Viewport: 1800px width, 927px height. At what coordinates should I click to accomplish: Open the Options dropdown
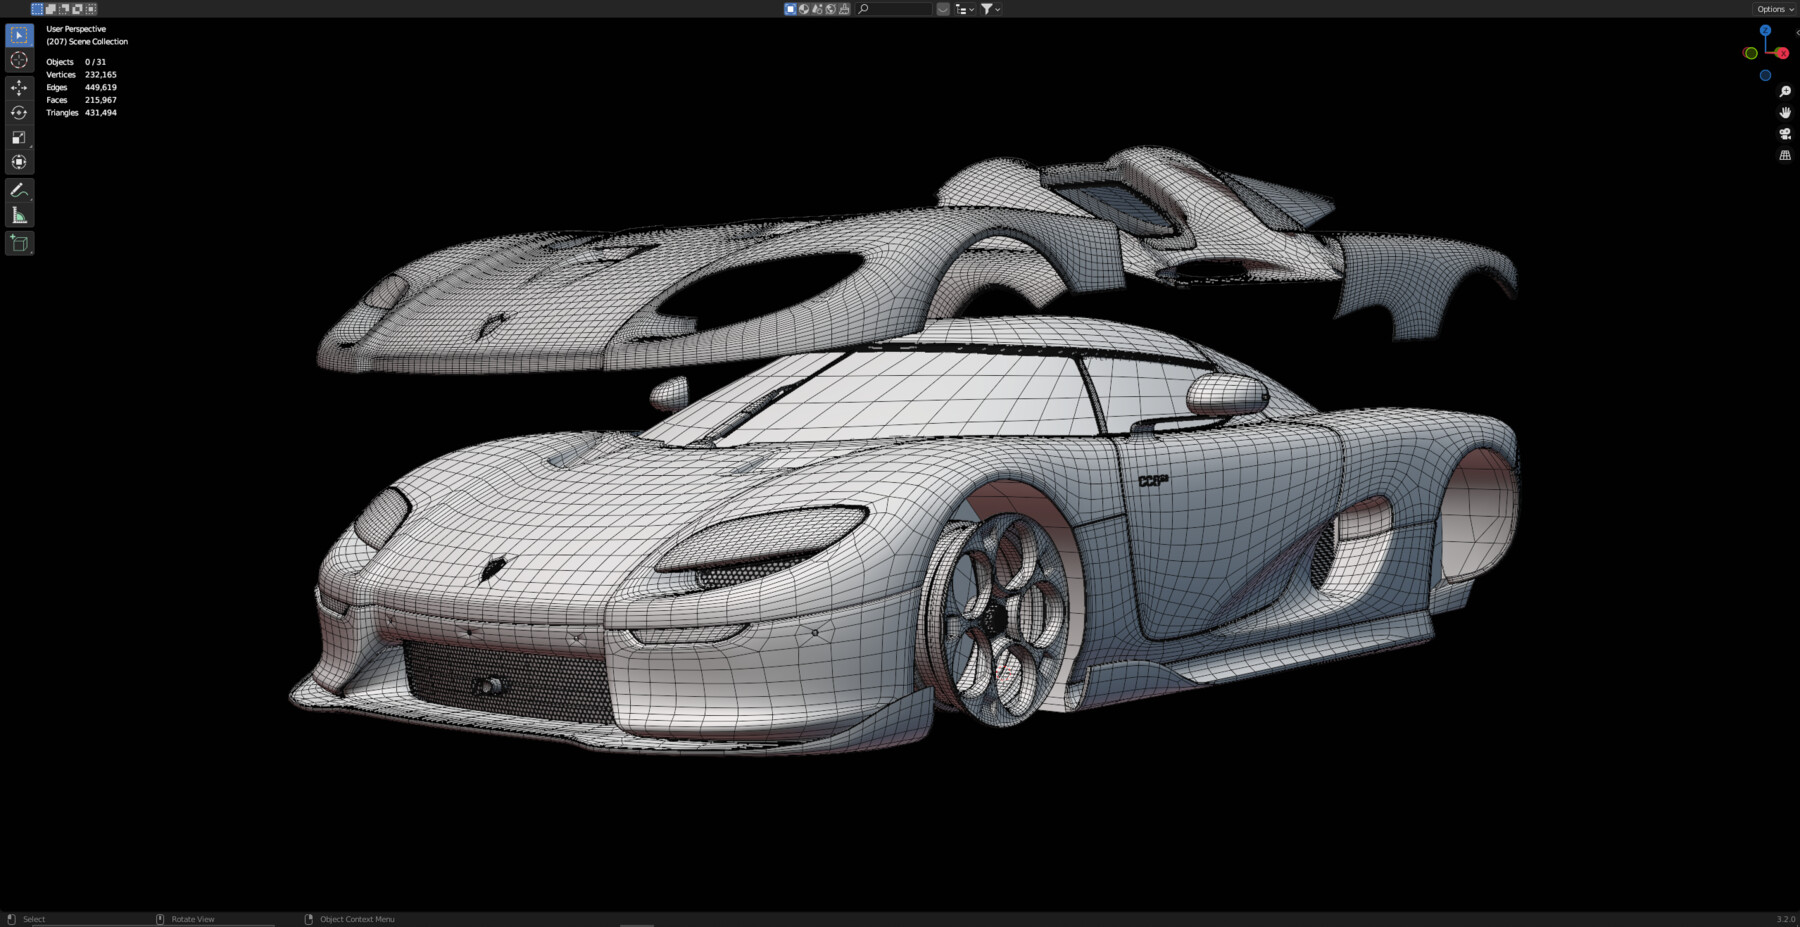tap(1775, 9)
